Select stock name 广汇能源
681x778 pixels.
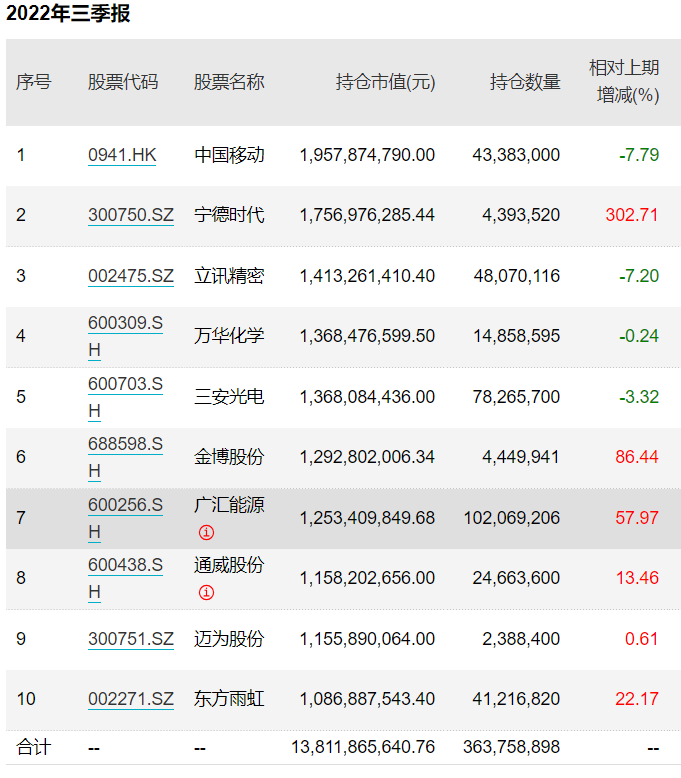(229, 505)
